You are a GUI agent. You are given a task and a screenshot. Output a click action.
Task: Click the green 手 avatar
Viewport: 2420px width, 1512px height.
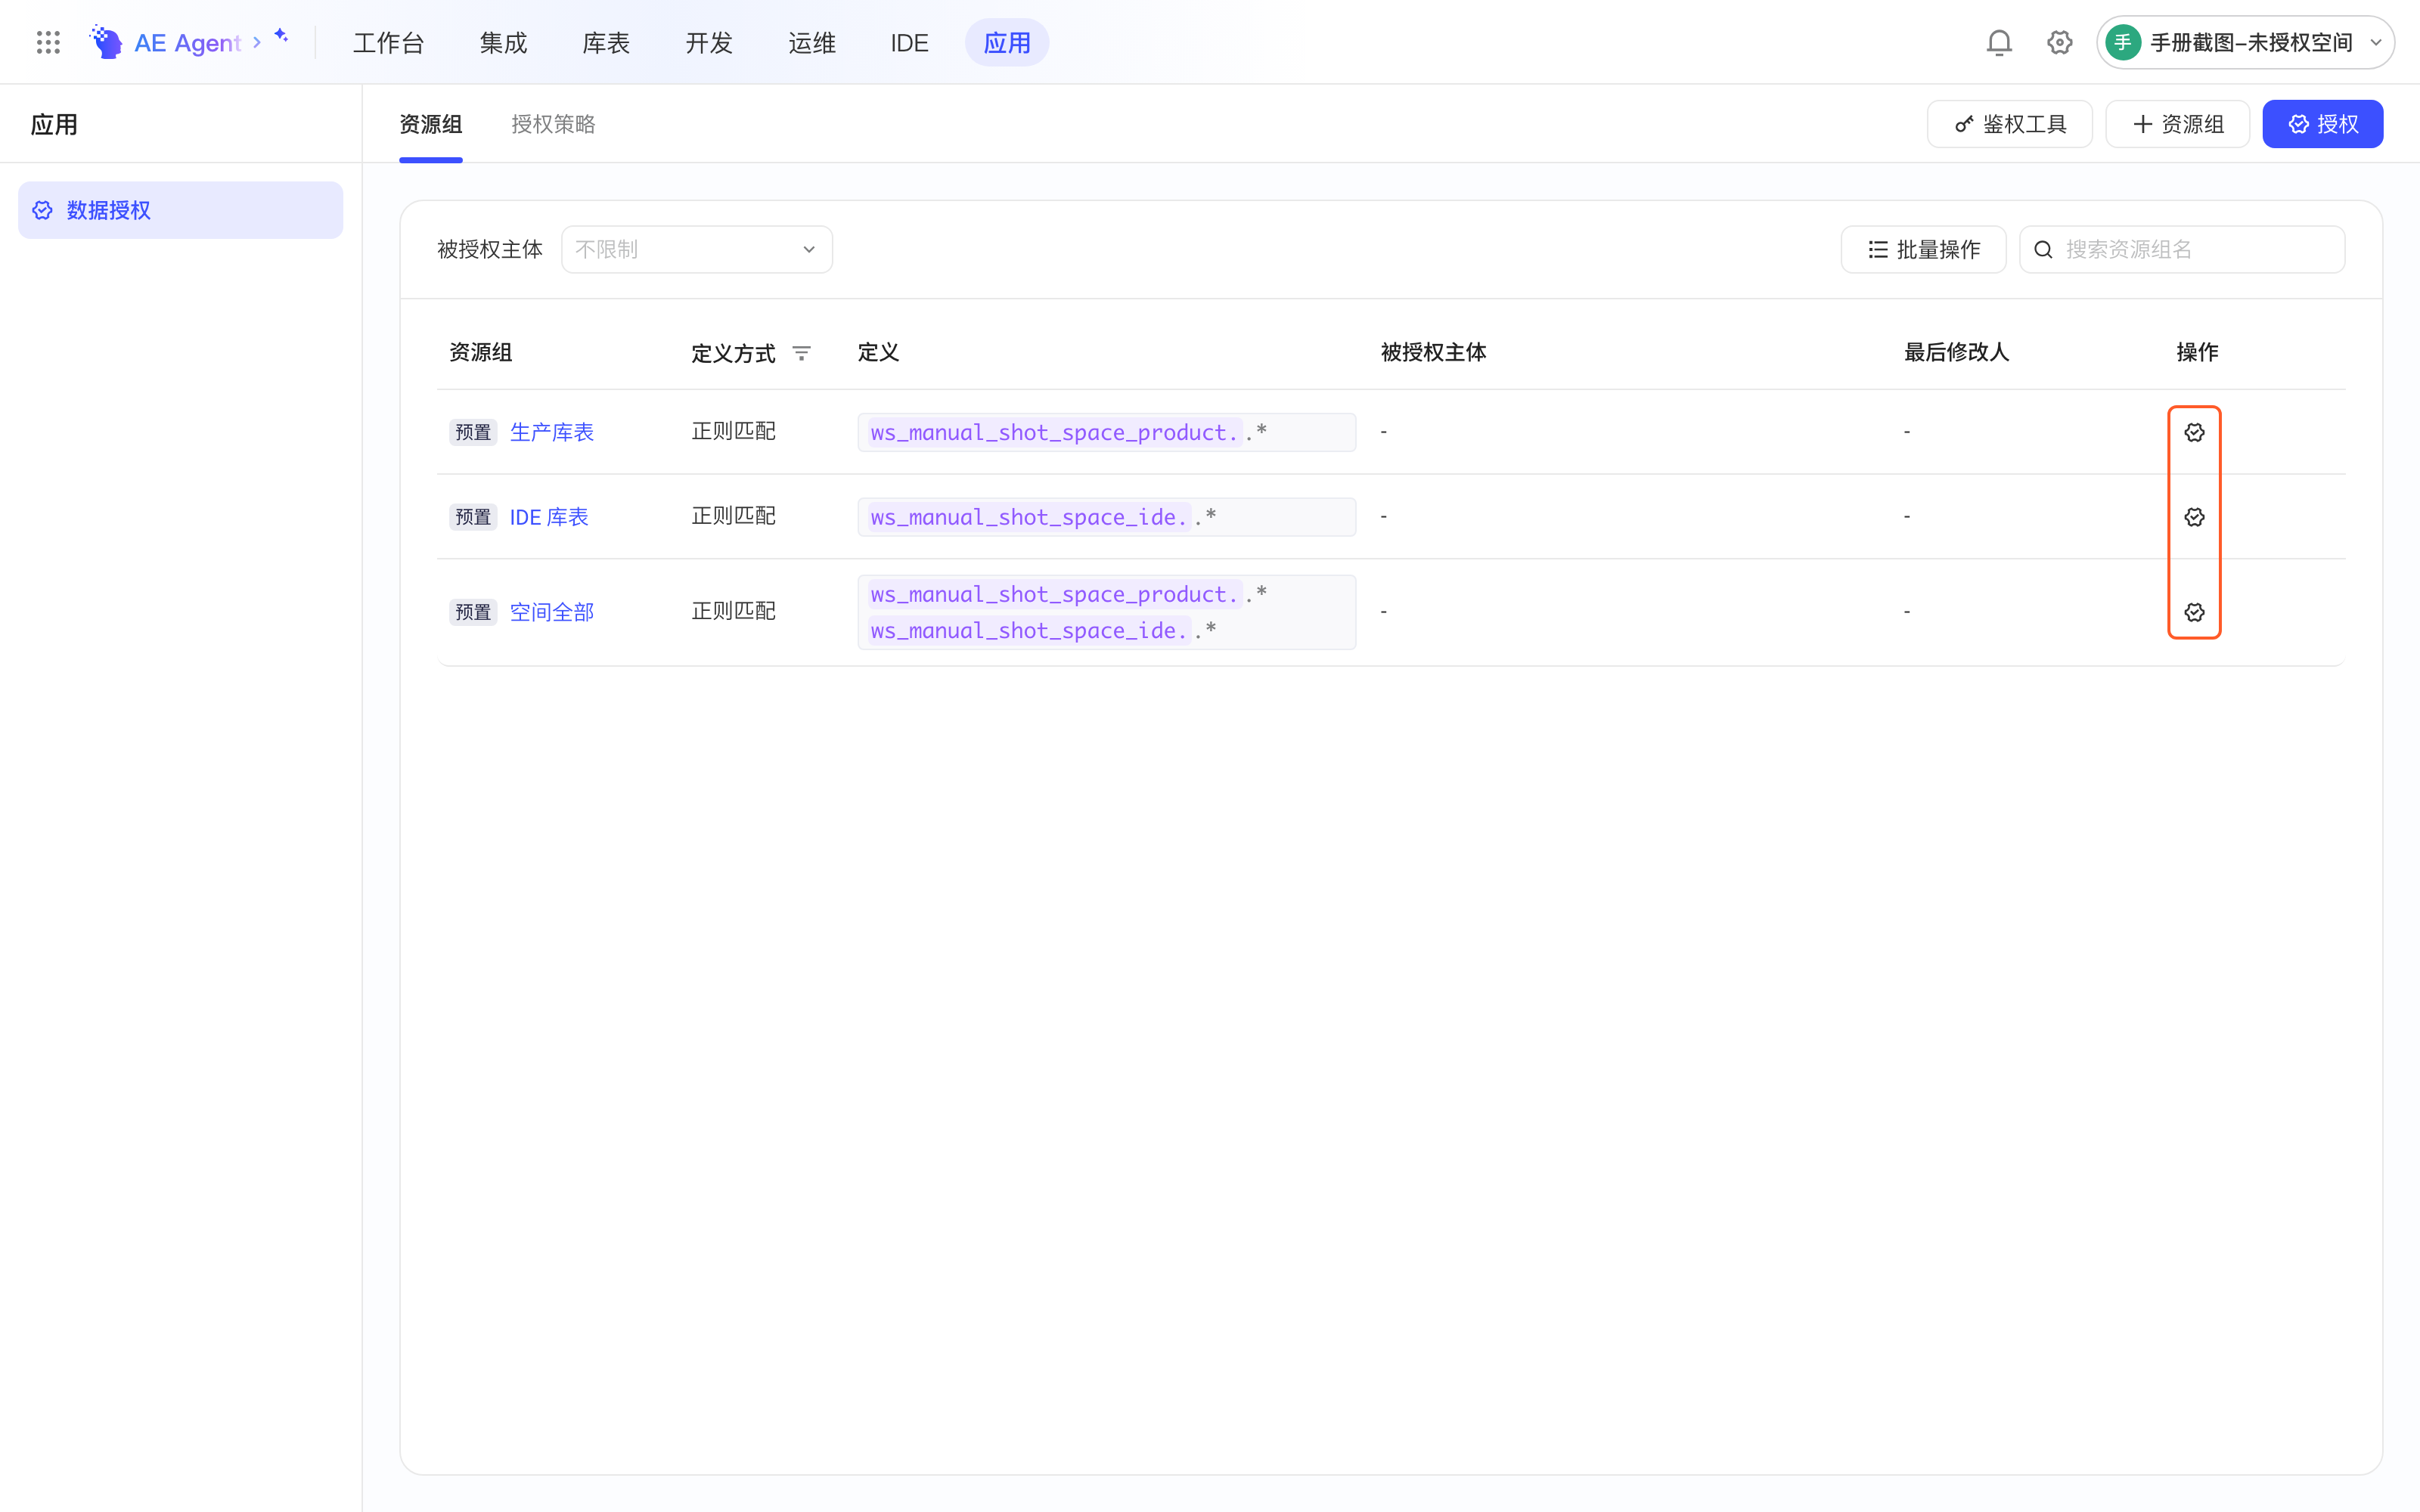tap(2123, 42)
